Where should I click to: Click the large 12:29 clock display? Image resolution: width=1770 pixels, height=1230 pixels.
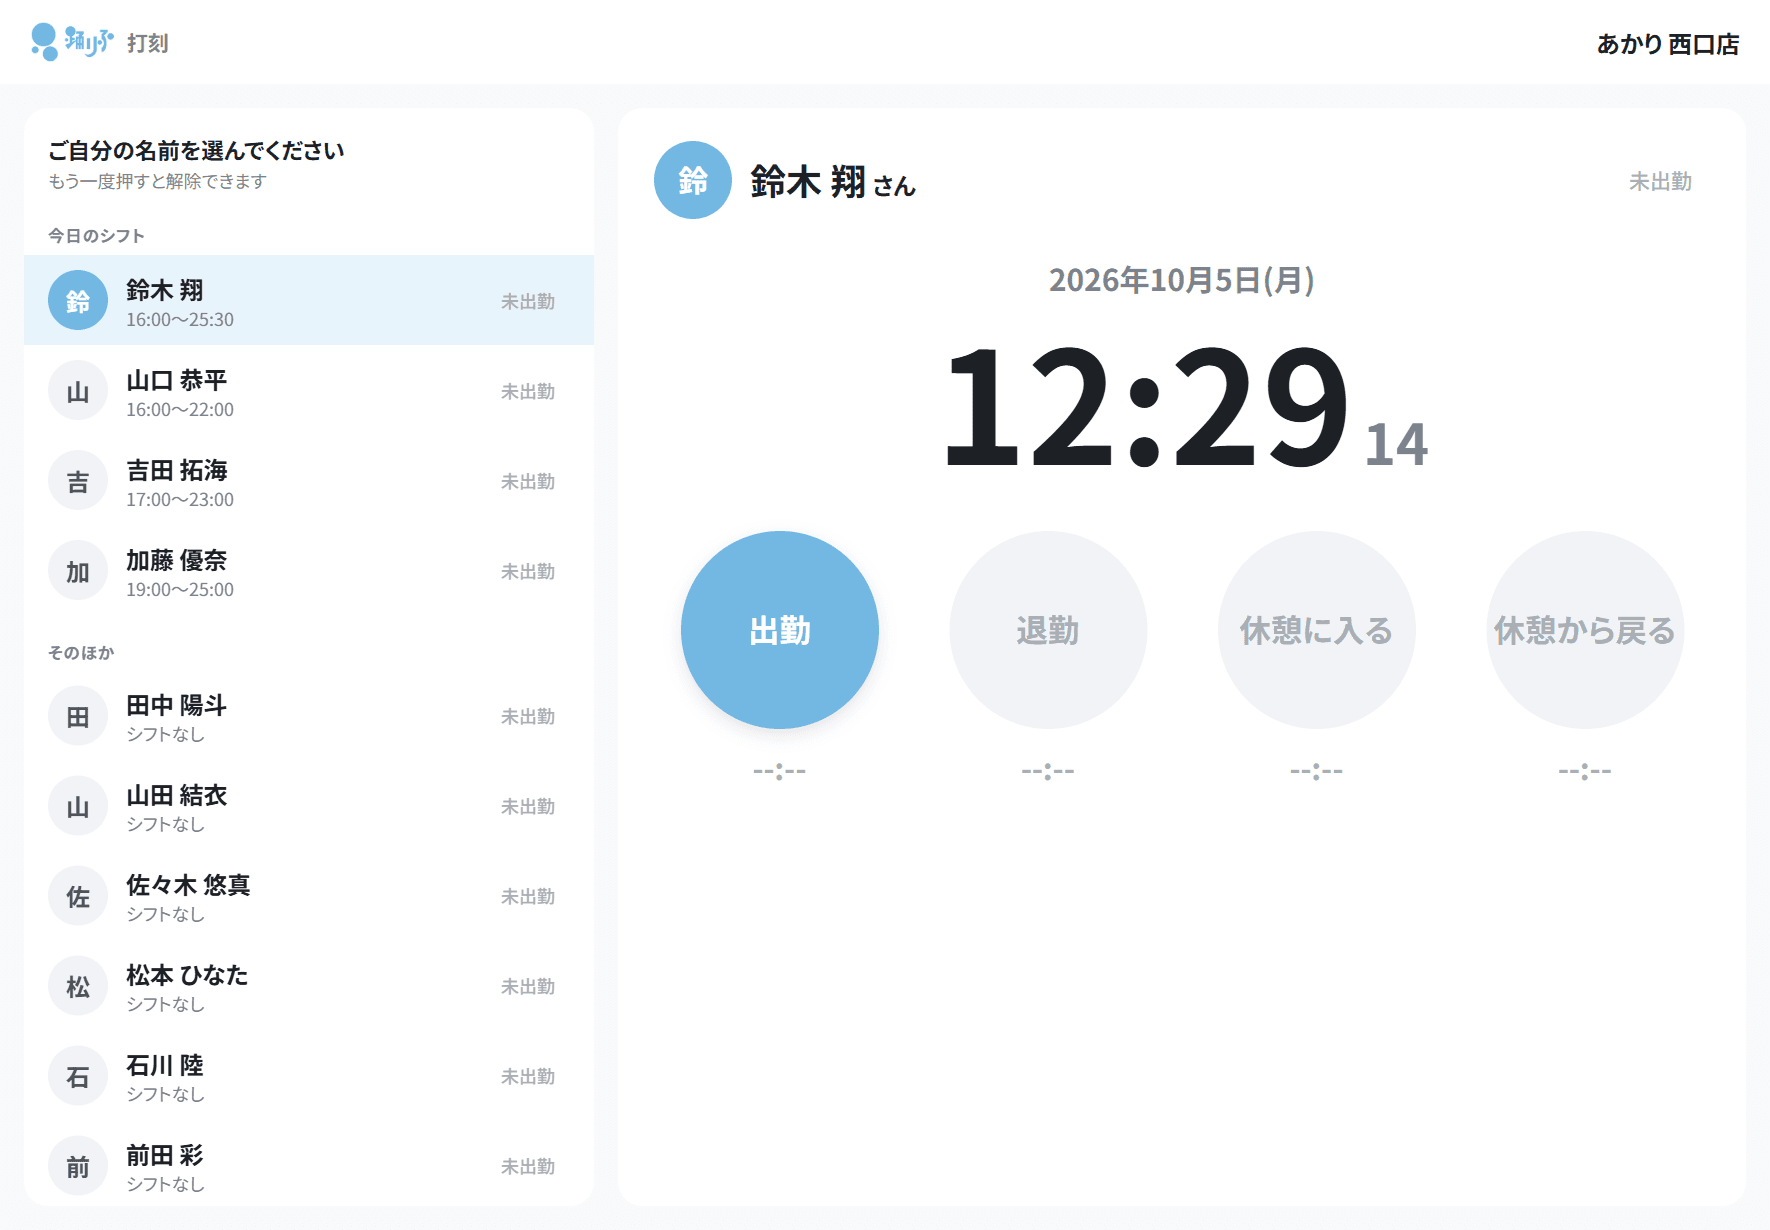(x=1147, y=405)
